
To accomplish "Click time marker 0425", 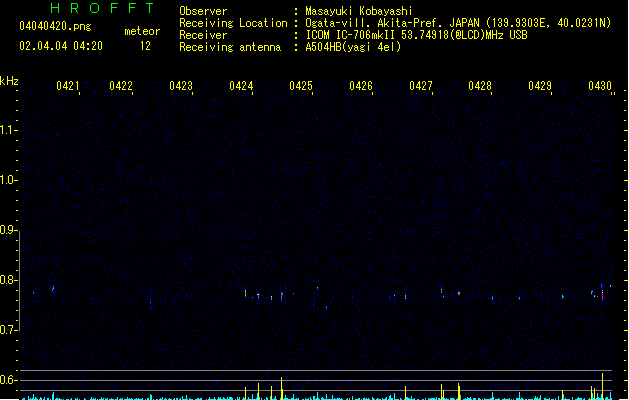I will pyautogui.click(x=301, y=86).
